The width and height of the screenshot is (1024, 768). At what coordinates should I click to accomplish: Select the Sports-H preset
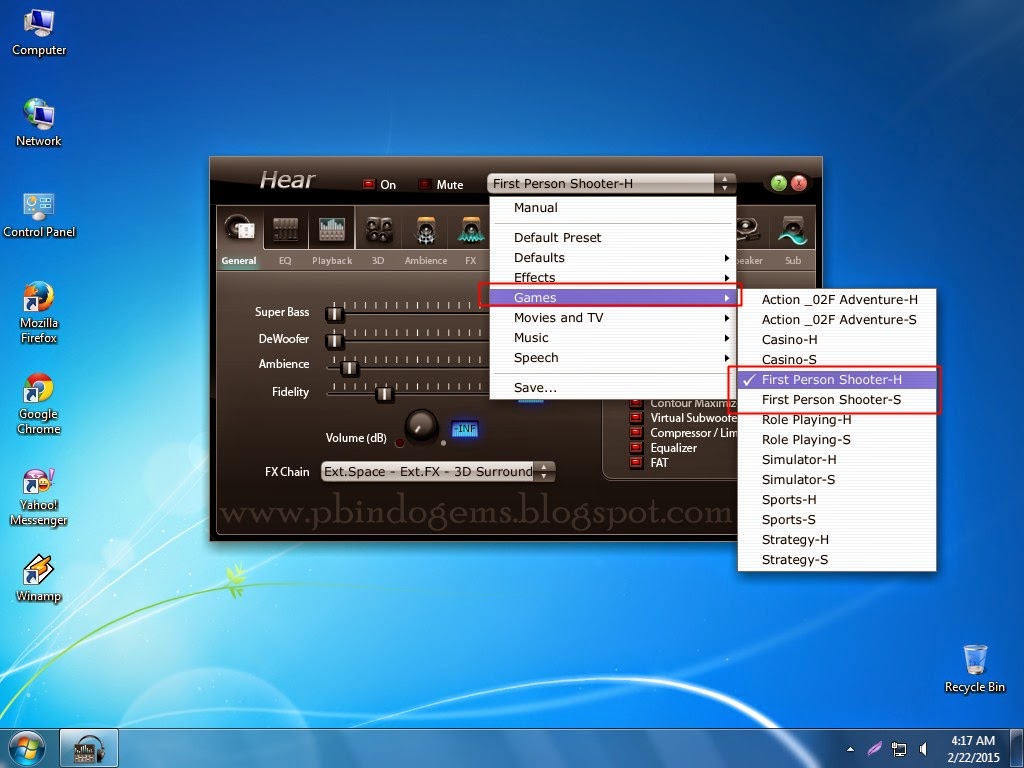click(x=837, y=500)
